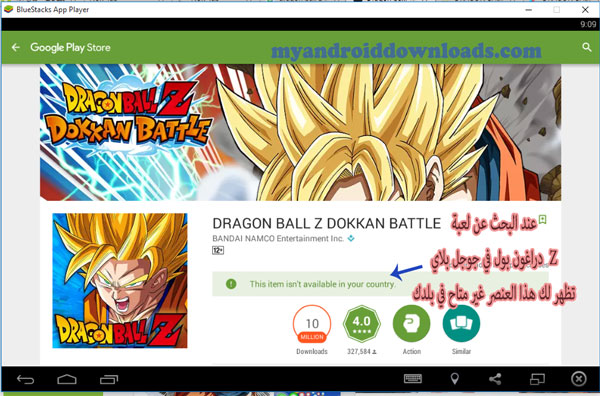Click the developer verified diamond badge
Image resolution: width=600 pixels, height=396 pixels.
point(351,238)
